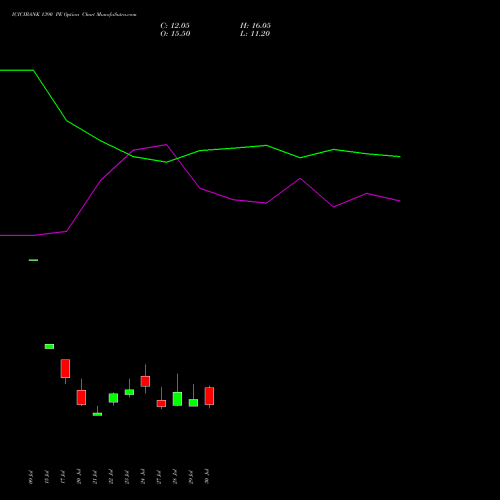Click the purple indicator line peak

pyautogui.click(x=166, y=144)
